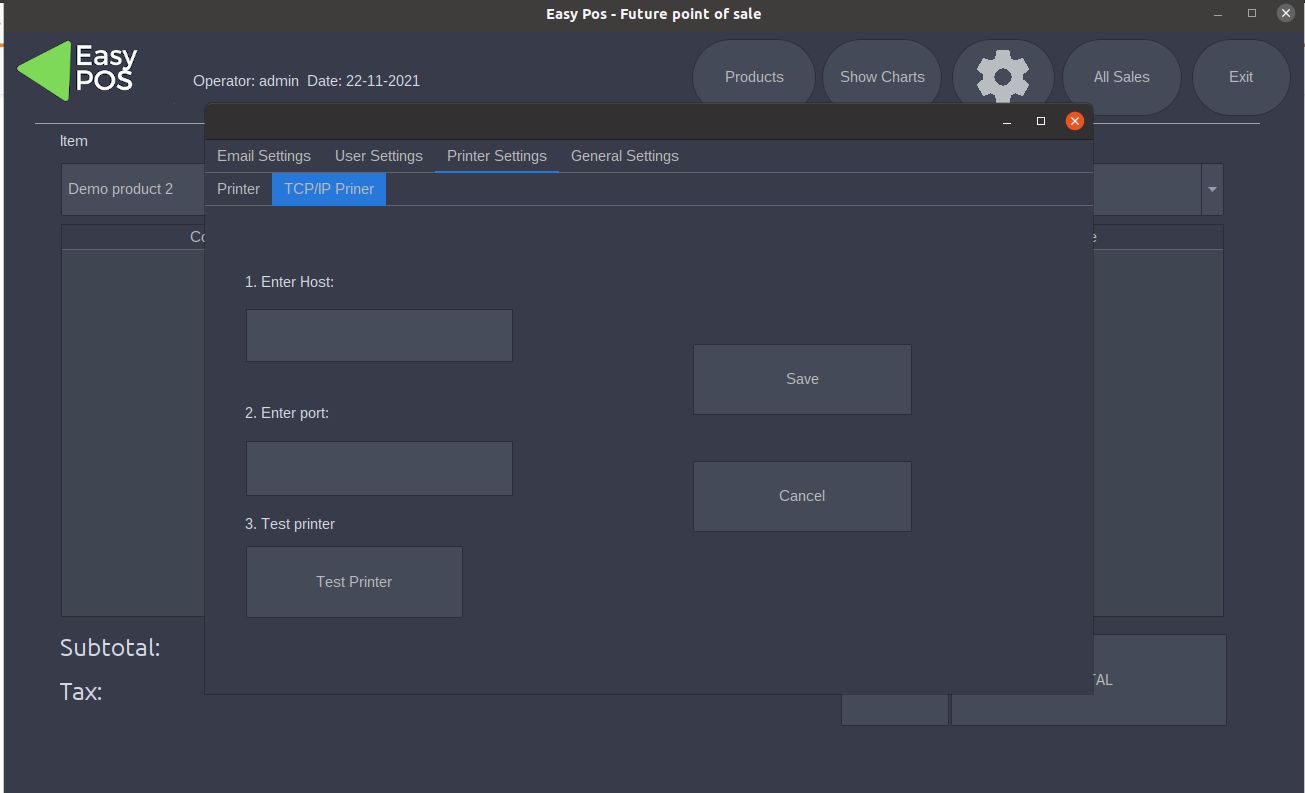Viewport: 1305px width, 793px height.
Task: Focus the Enter port text field
Action: [x=379, y=468]
